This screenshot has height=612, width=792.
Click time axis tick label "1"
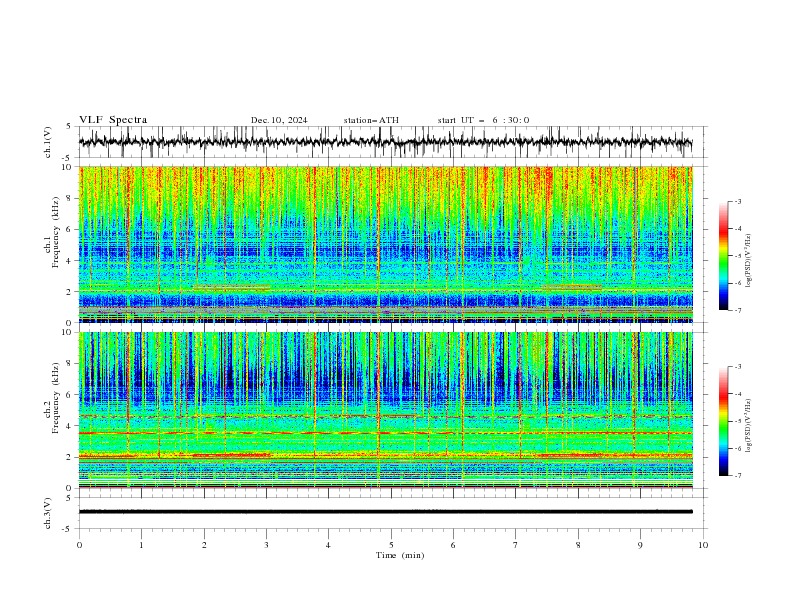point(141,545)
